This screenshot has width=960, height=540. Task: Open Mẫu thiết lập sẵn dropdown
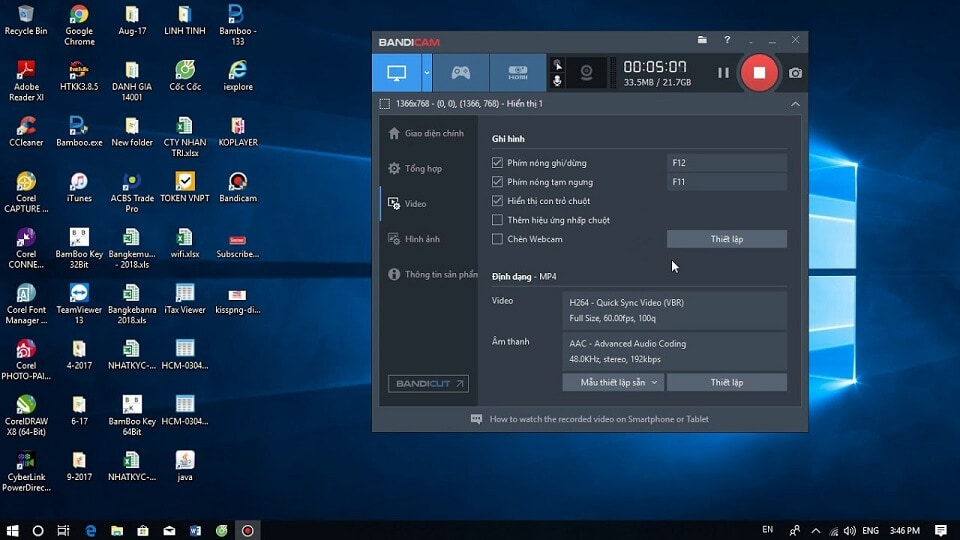(613, 382)
